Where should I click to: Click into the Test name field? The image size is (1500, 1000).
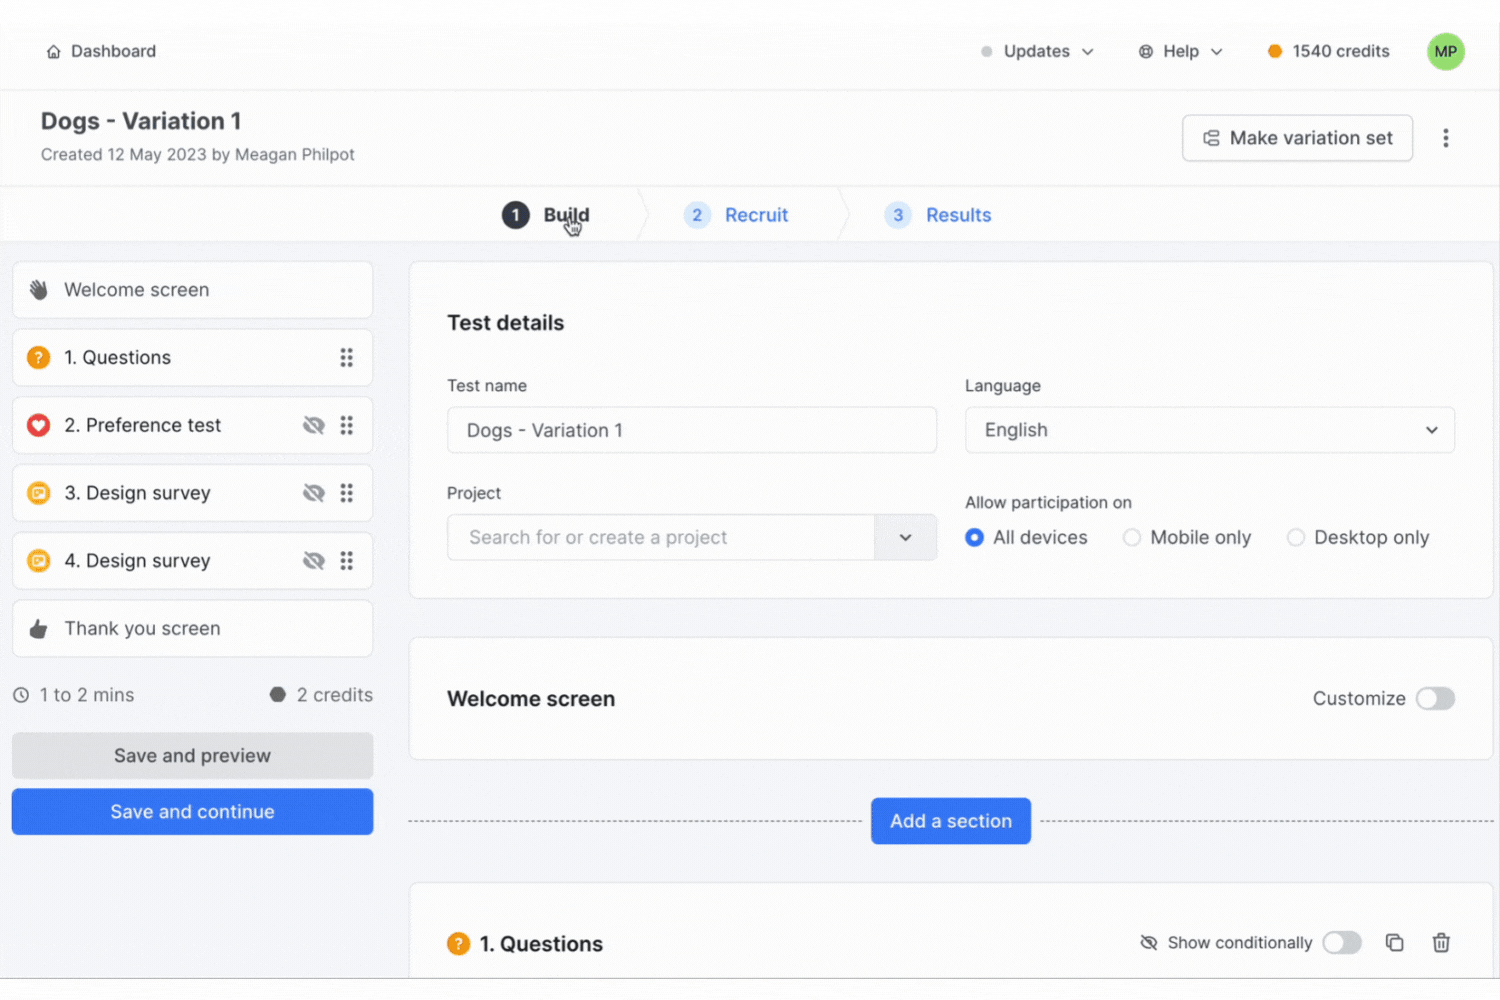pyautogui.click(x=691, y=430)
